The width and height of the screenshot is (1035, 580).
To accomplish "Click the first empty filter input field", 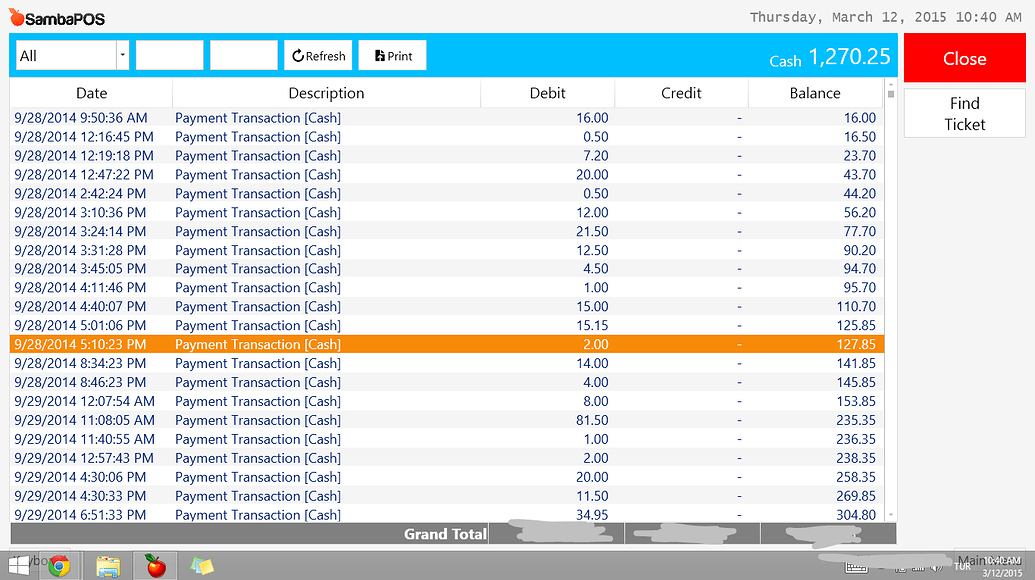I will [x=168, y=55].
